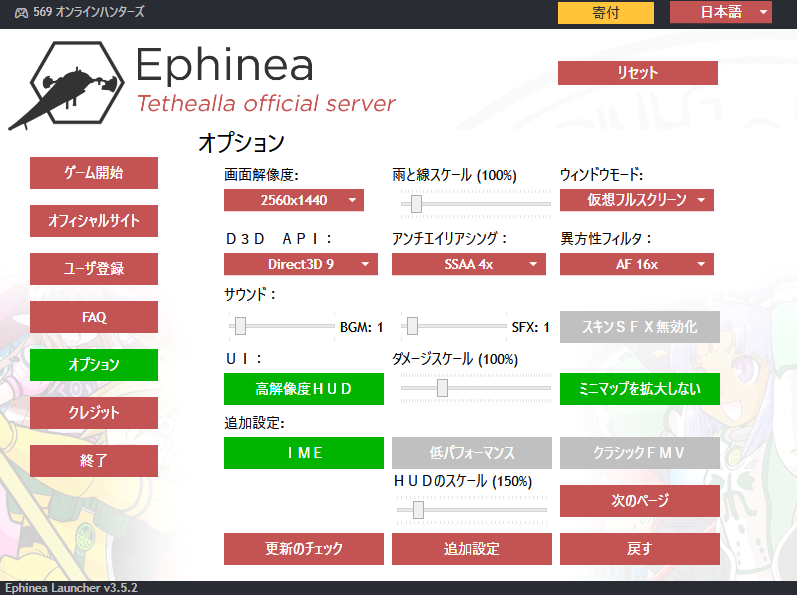
Task: Click the 追加設定: section label
Action: 254,423
